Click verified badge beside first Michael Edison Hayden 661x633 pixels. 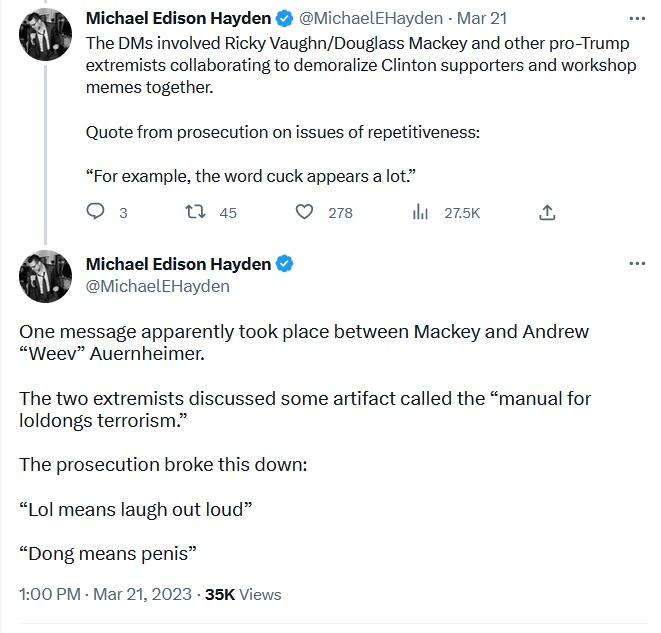click(285, 19)
